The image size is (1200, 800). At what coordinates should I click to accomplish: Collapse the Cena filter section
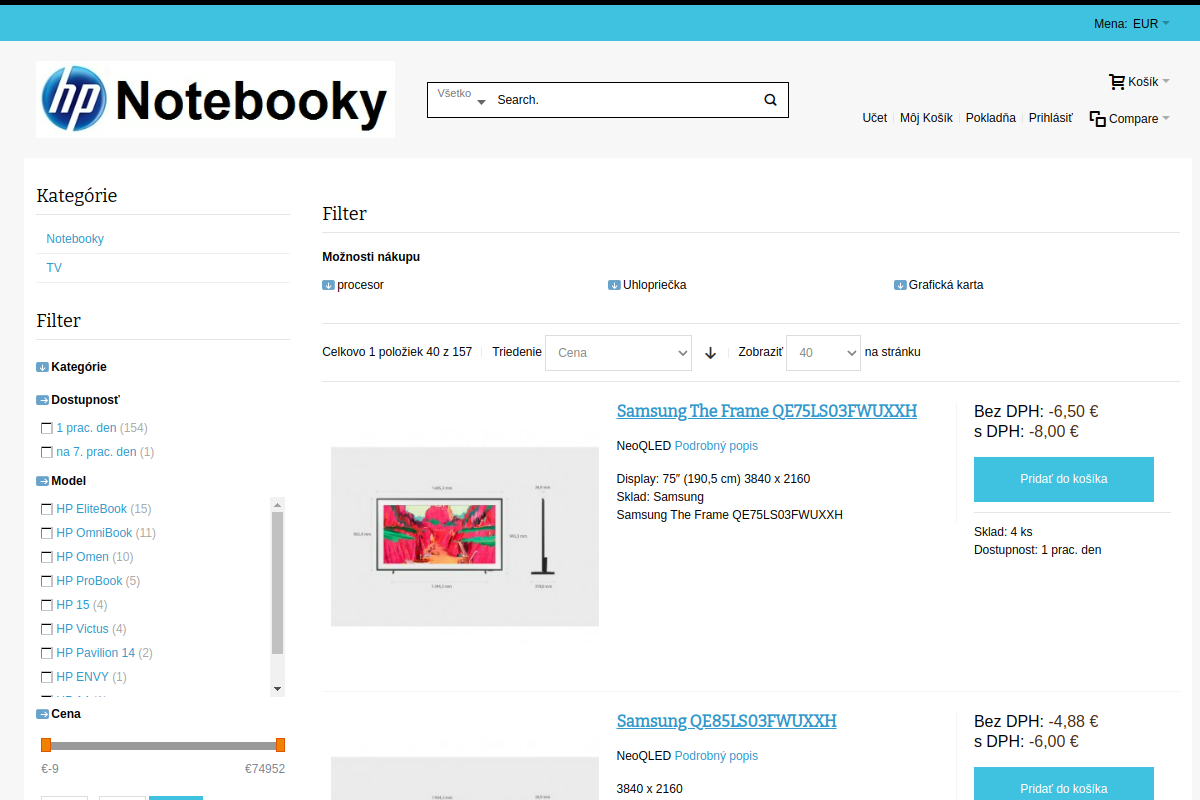pos(42,714)
